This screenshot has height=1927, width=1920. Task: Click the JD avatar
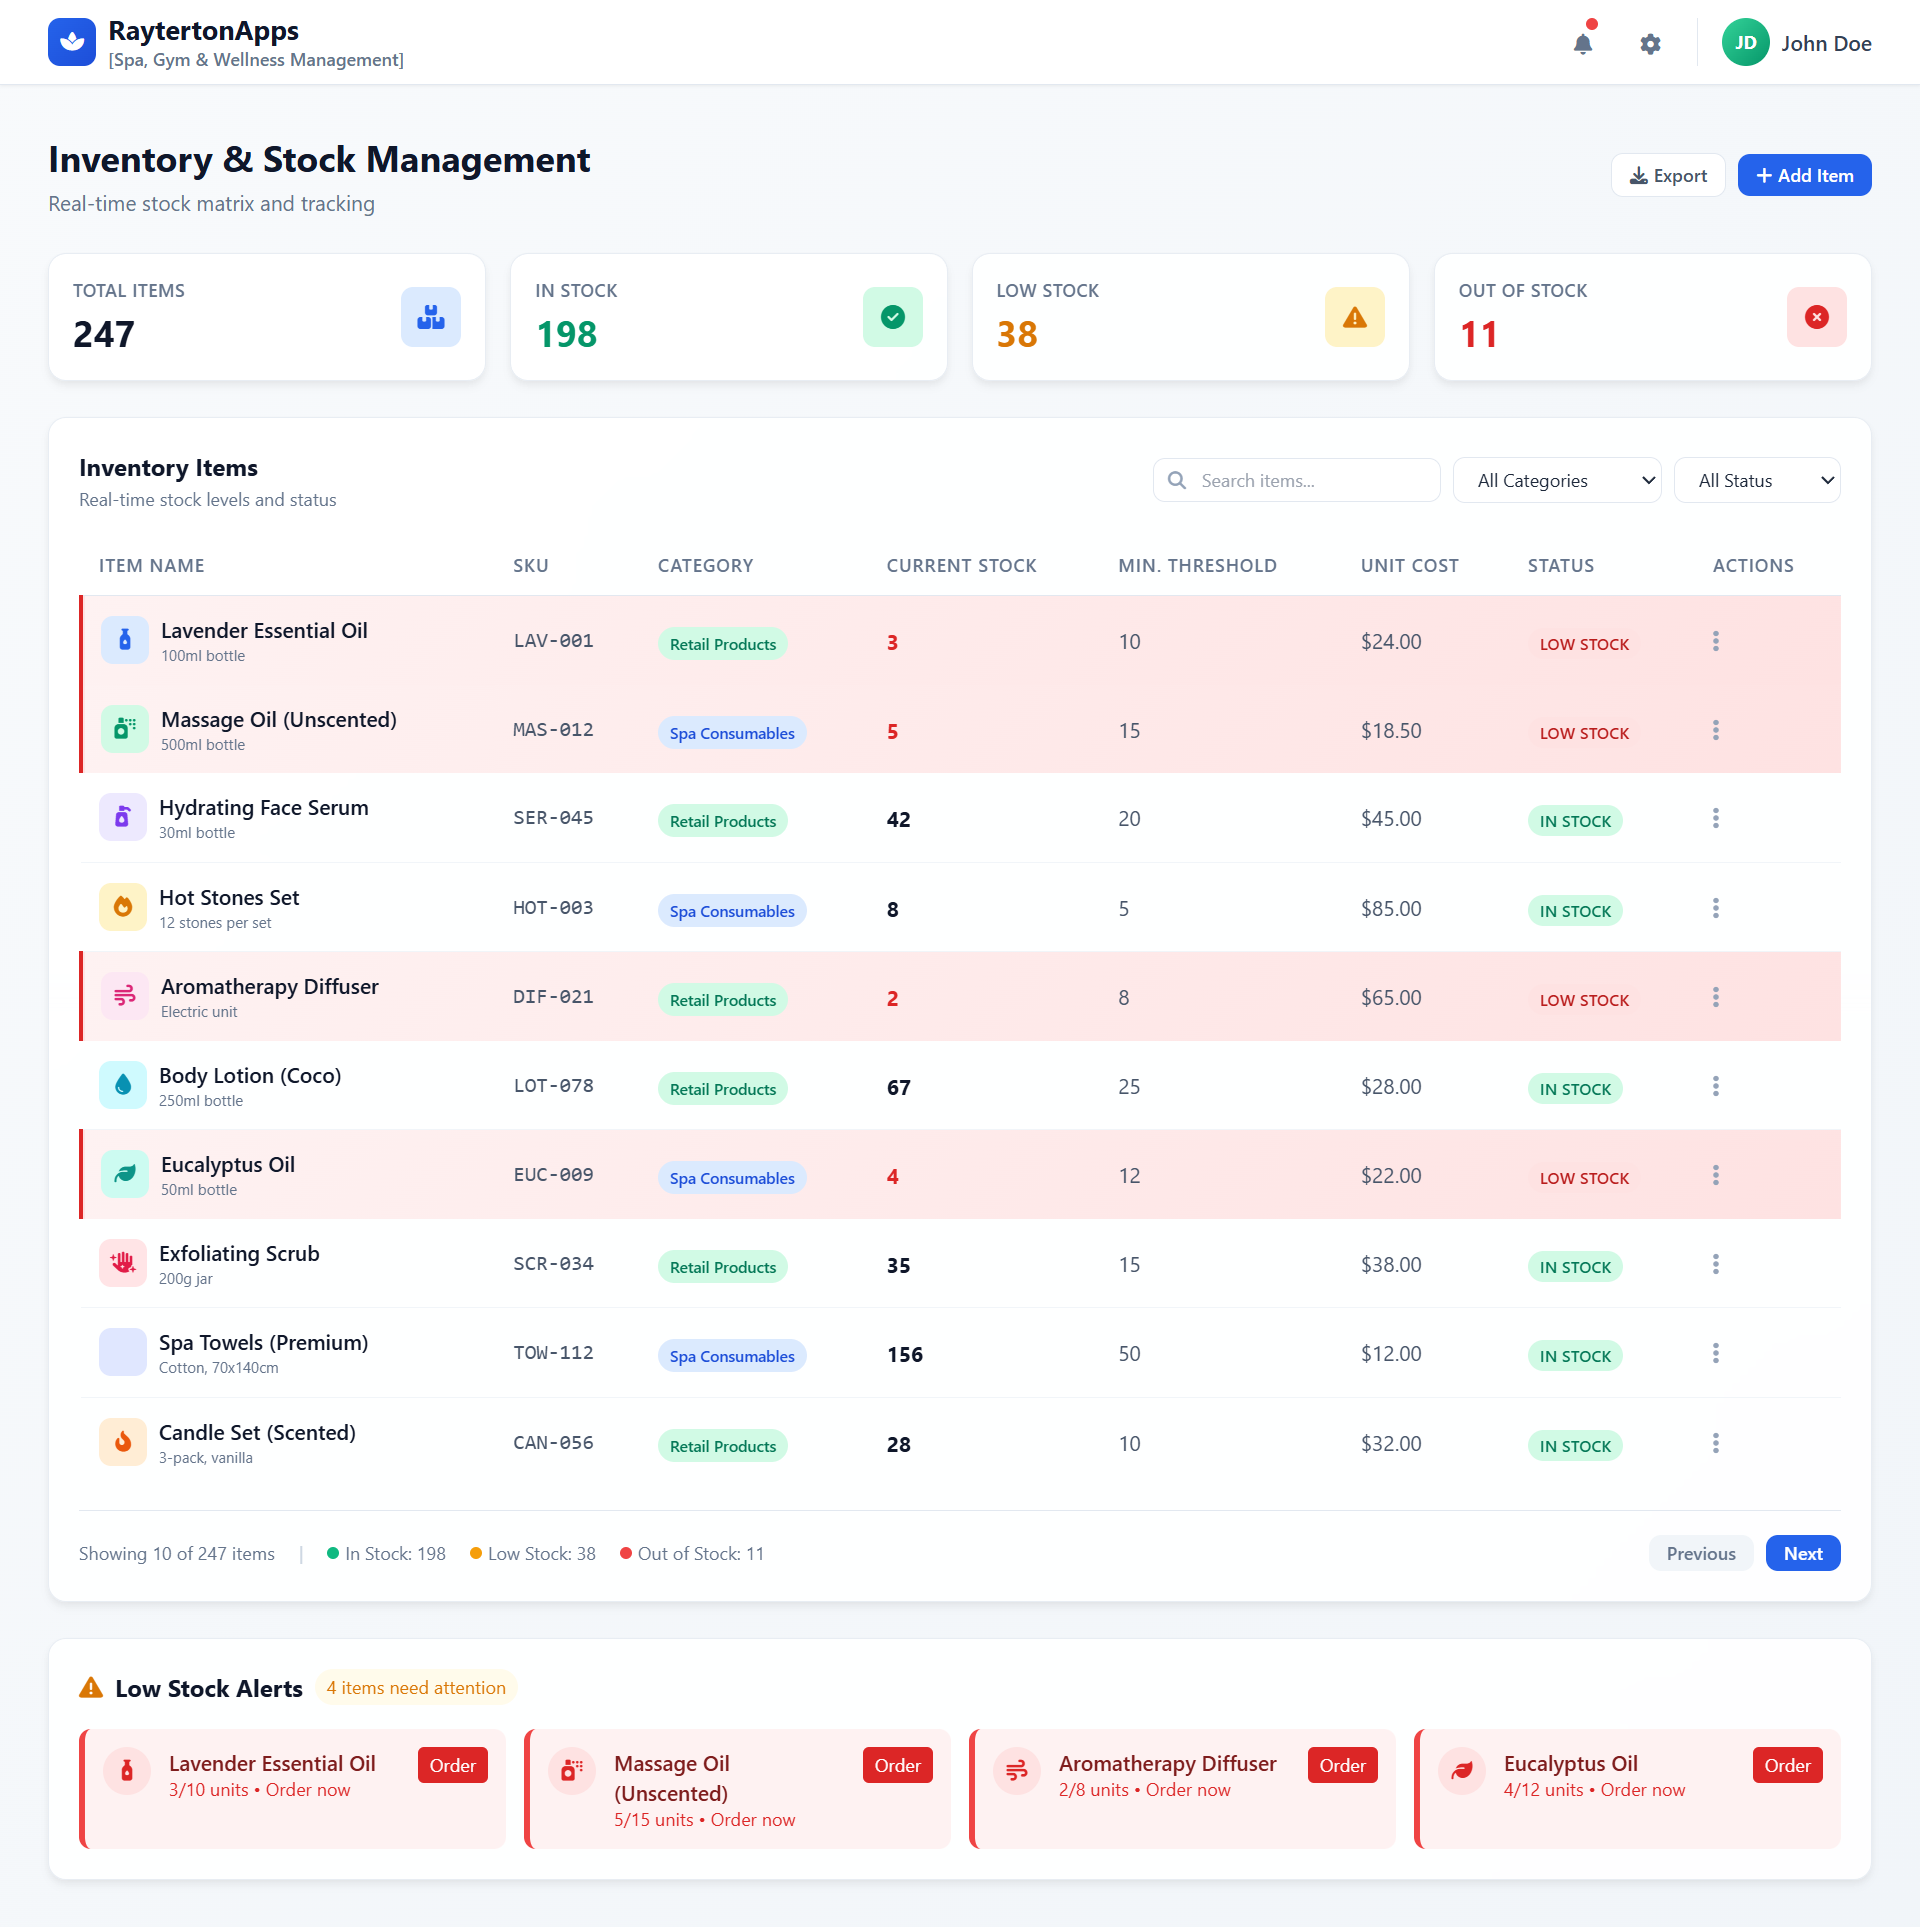1745,42
